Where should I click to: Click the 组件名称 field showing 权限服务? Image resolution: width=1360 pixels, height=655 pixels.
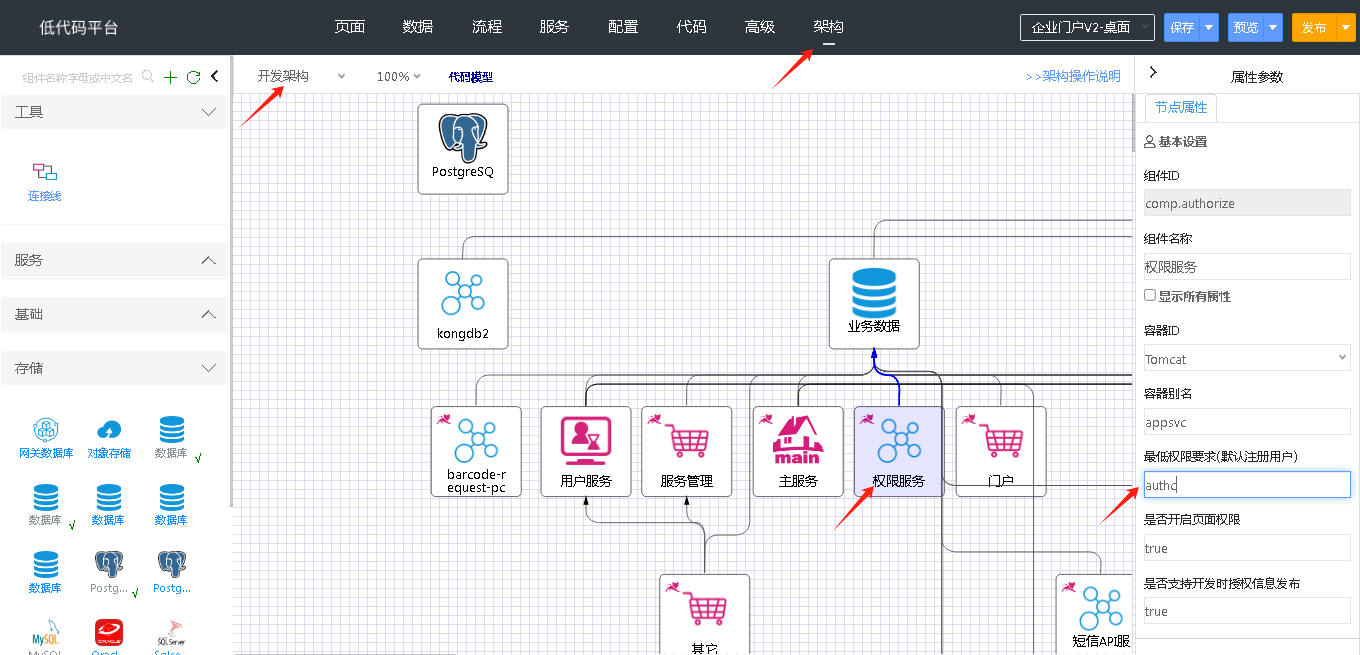(1247, 267)
